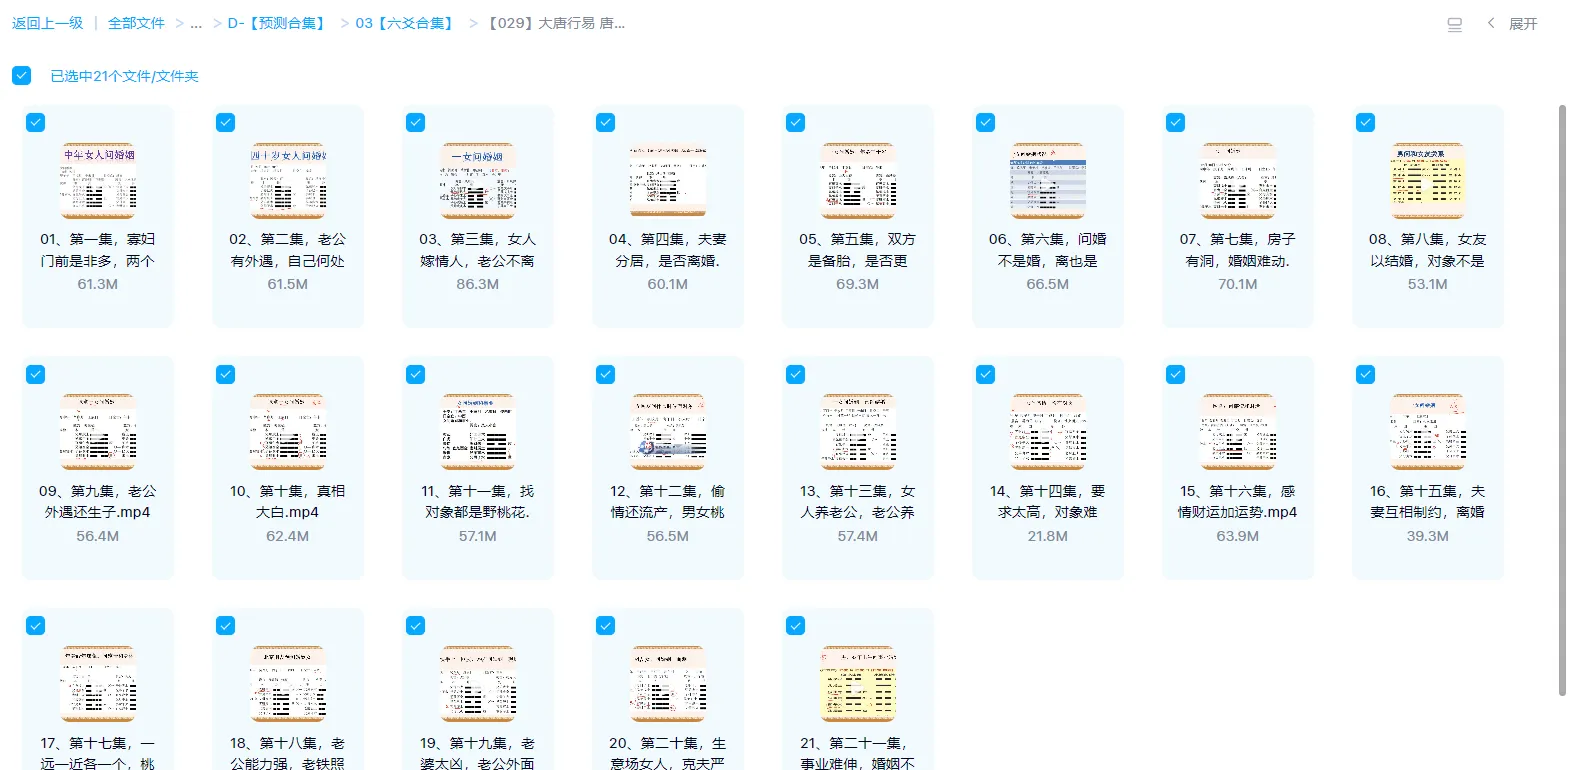
Task: Expand the ... collapsed breadcrumb
Action: [196, 23]
